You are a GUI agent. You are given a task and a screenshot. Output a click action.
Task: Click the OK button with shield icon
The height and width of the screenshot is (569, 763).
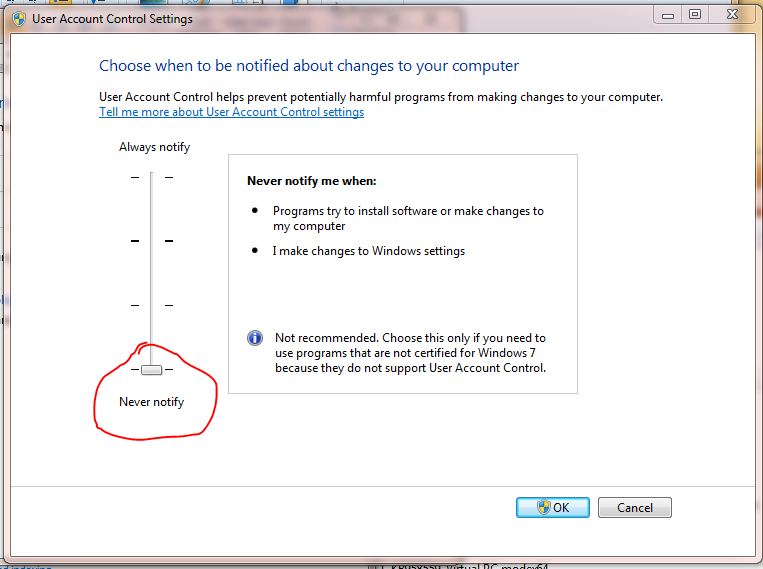coord(553,507)
